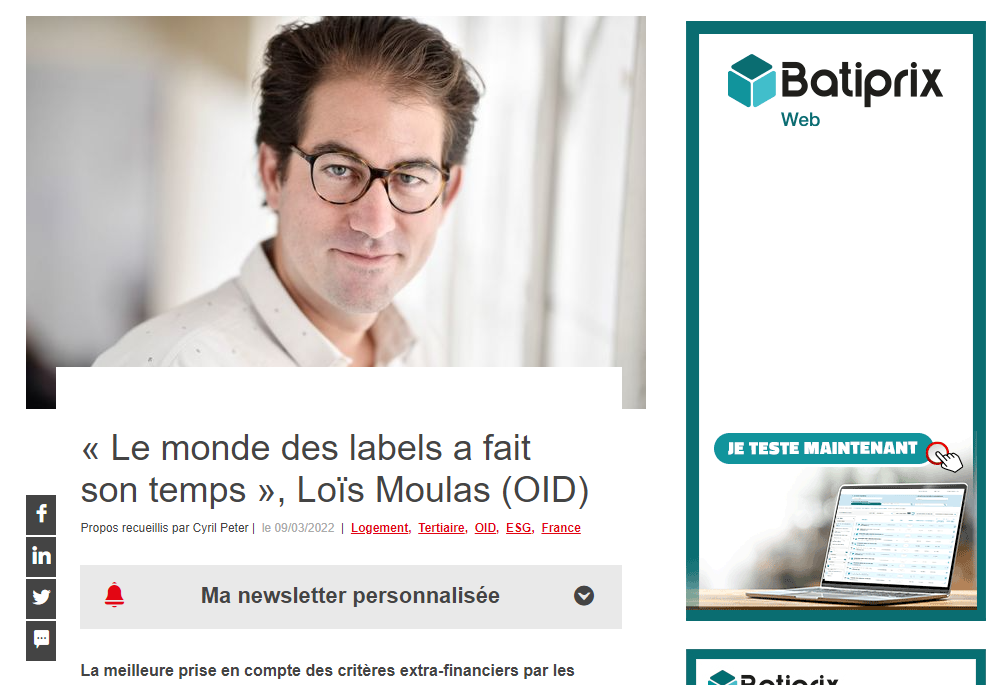Viewport: 998px width, 695px height.
Task: Click the Batiprix cube logo
Action: pos(751,80)
